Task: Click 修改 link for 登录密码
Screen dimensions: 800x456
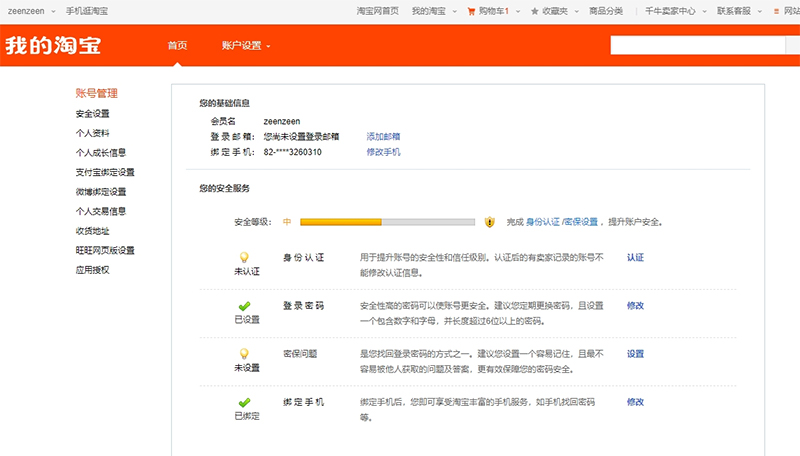Action: point(635,306)
